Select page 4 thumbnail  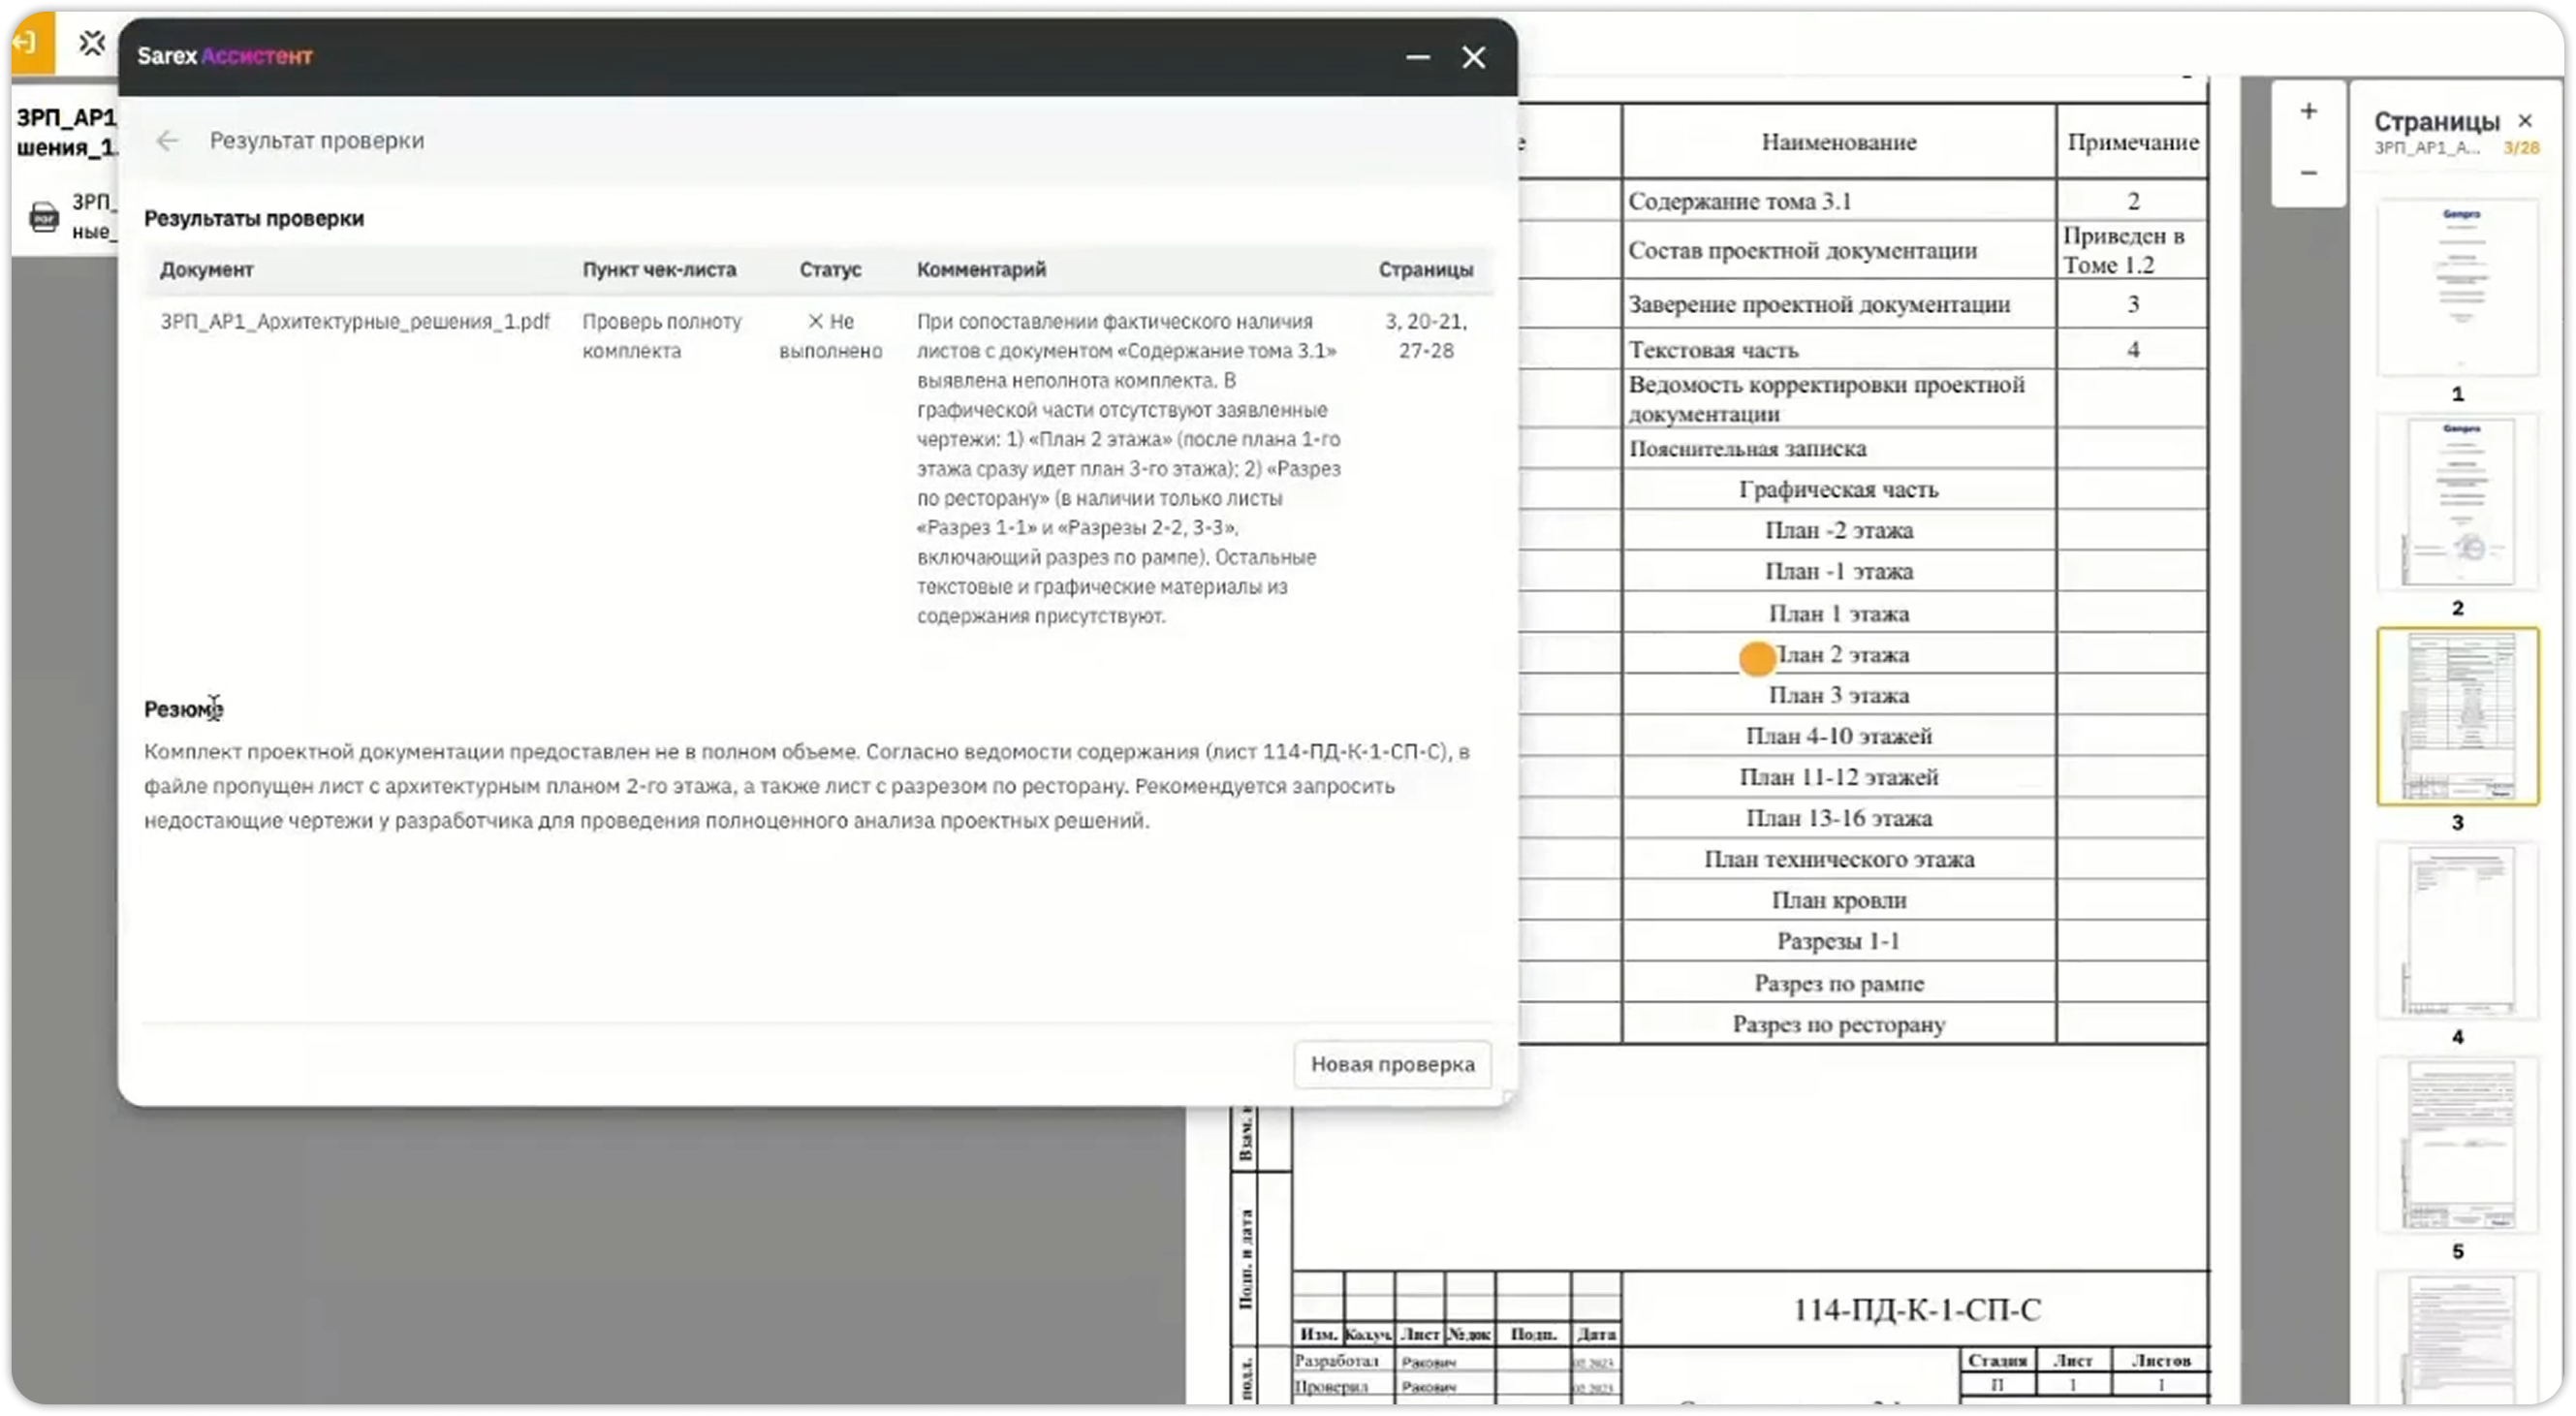pyautogui.click(x=2458, y=931)
